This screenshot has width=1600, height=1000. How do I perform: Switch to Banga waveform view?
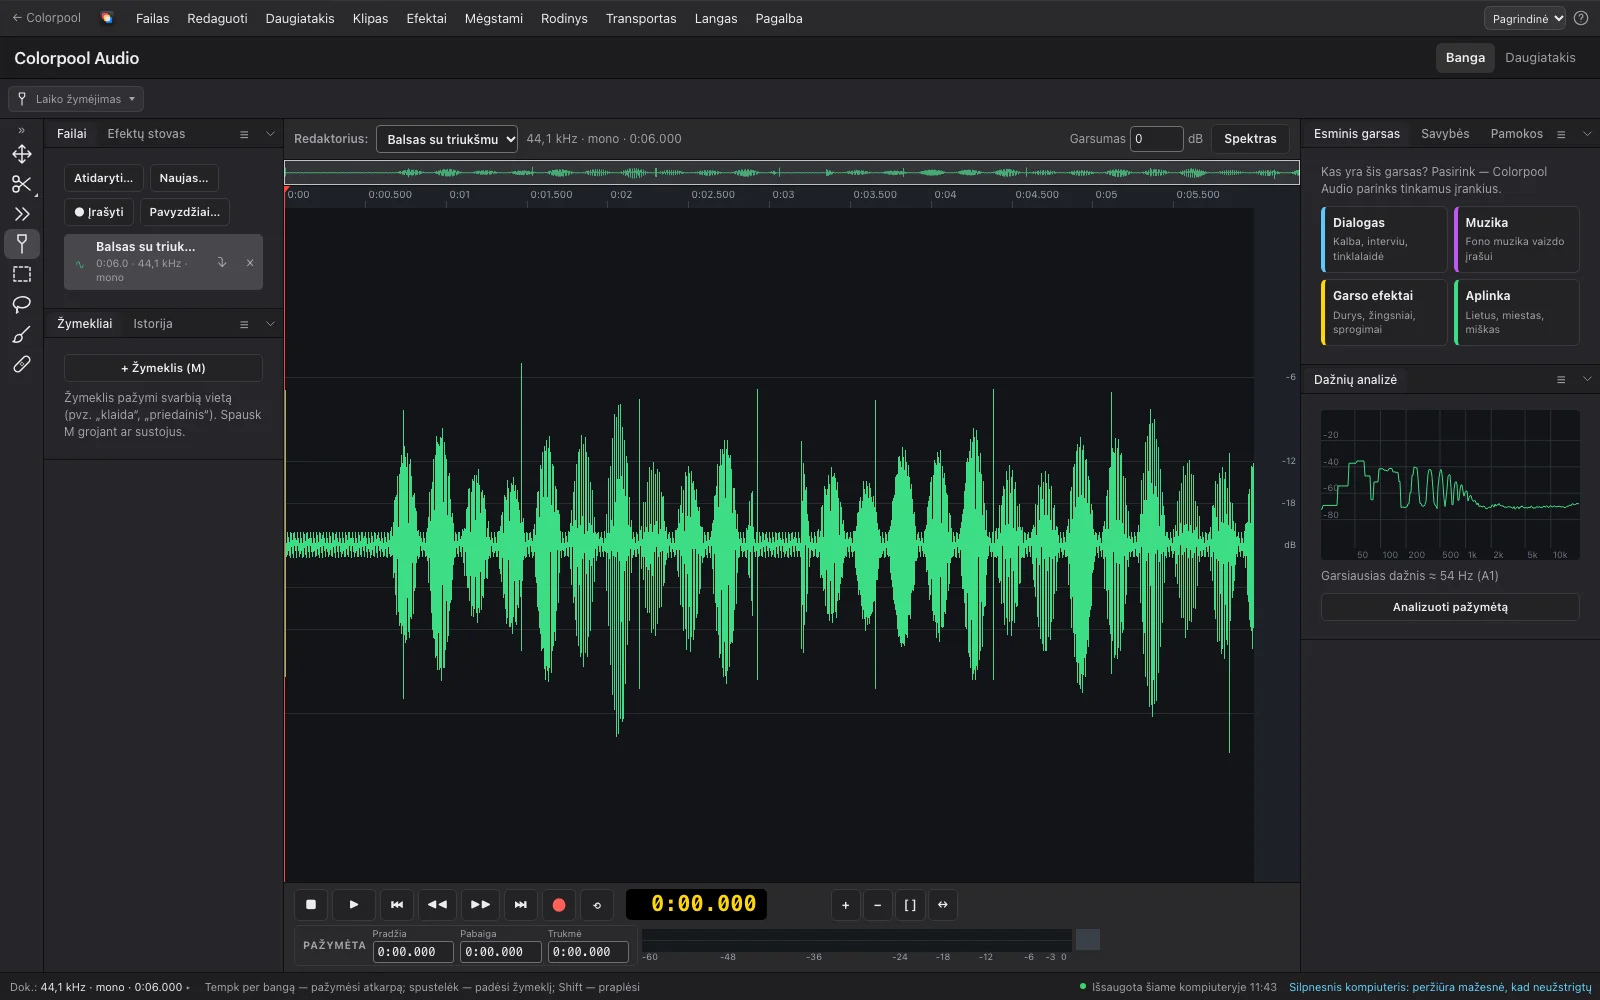(x=1465, y=58)
